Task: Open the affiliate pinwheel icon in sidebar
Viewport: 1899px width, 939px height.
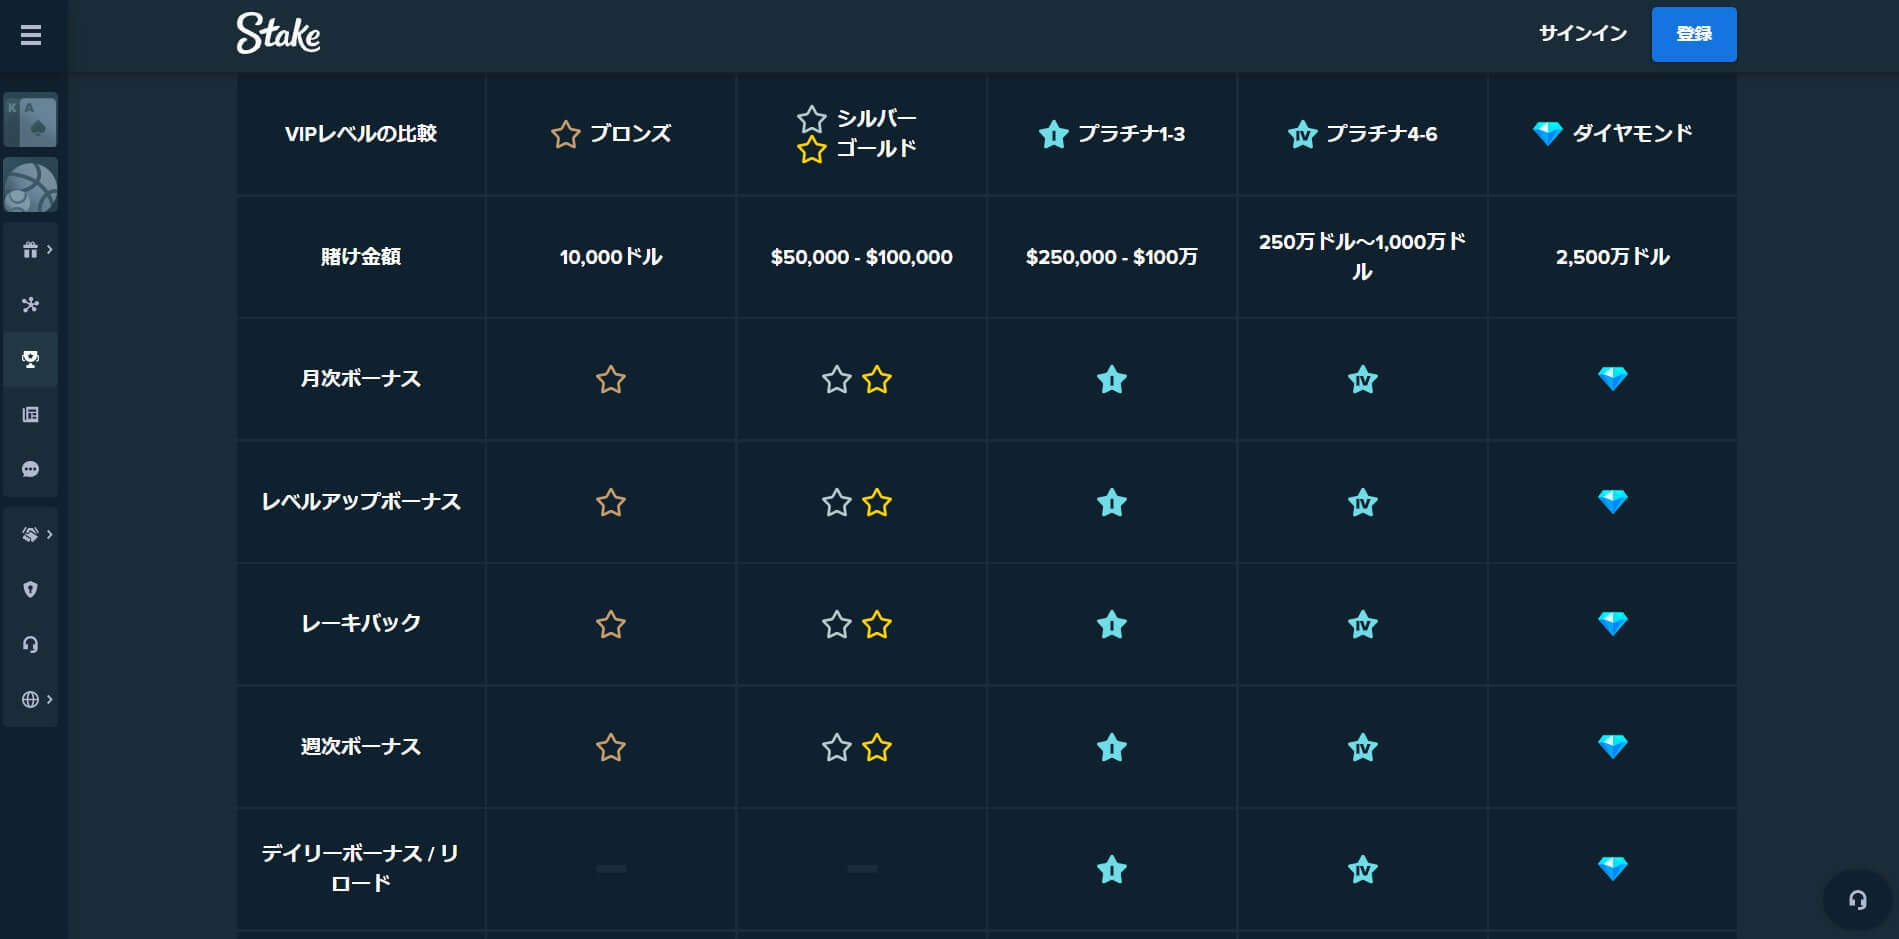Action: click(31, 305)
